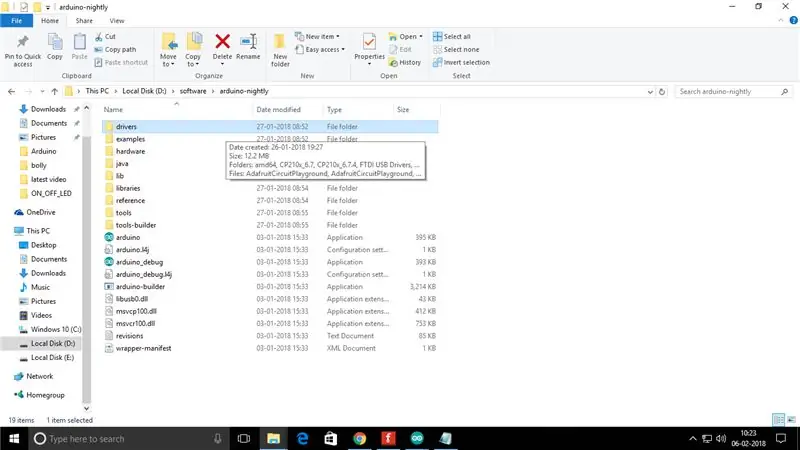Click the History button
800x450 pixels.
point(405,62)
